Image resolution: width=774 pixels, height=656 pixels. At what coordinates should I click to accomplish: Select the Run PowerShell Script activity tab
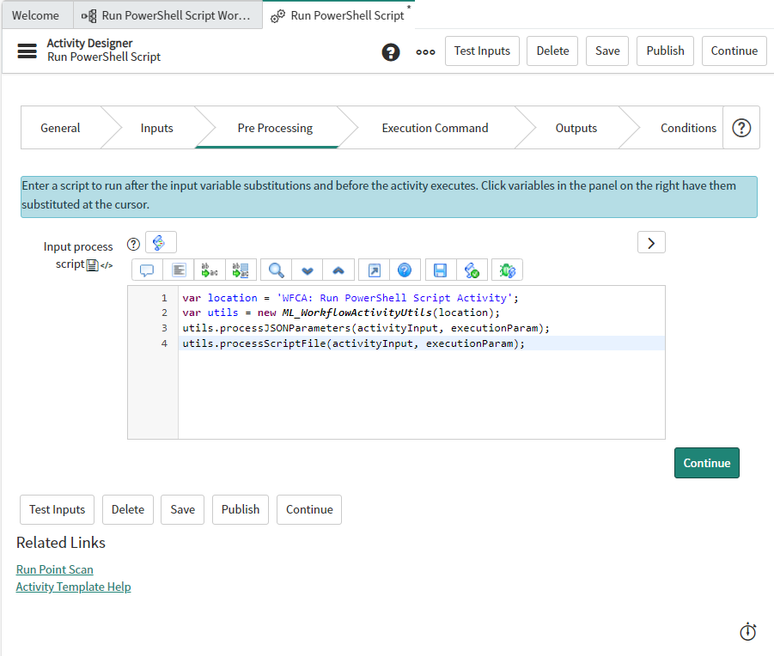click(x=339, y=15)
